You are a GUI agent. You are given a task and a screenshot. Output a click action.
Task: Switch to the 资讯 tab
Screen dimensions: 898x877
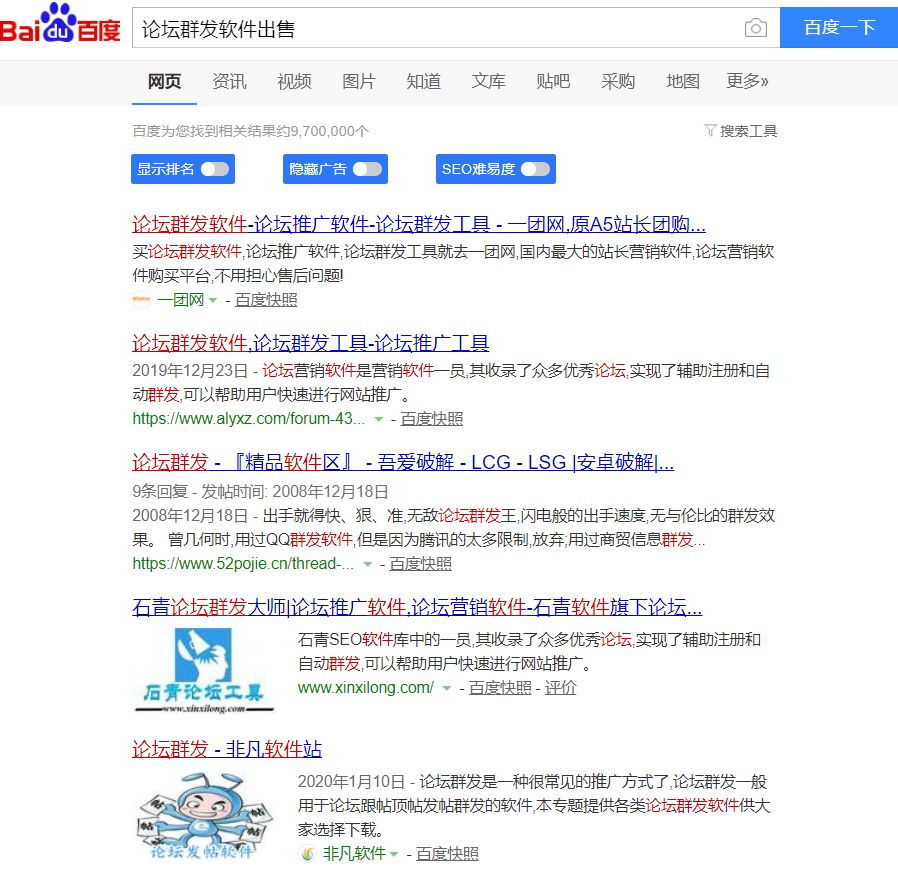coord(229,81)
